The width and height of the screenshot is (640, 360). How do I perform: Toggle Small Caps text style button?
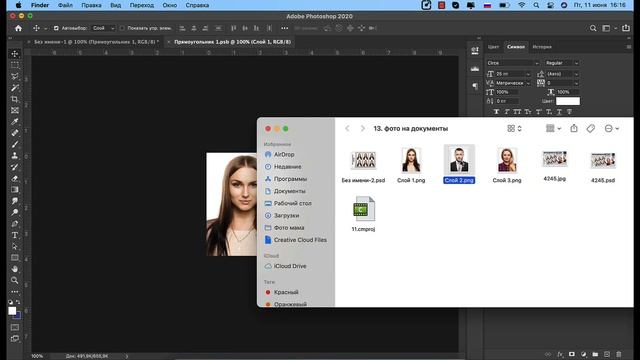coord(528,111)
